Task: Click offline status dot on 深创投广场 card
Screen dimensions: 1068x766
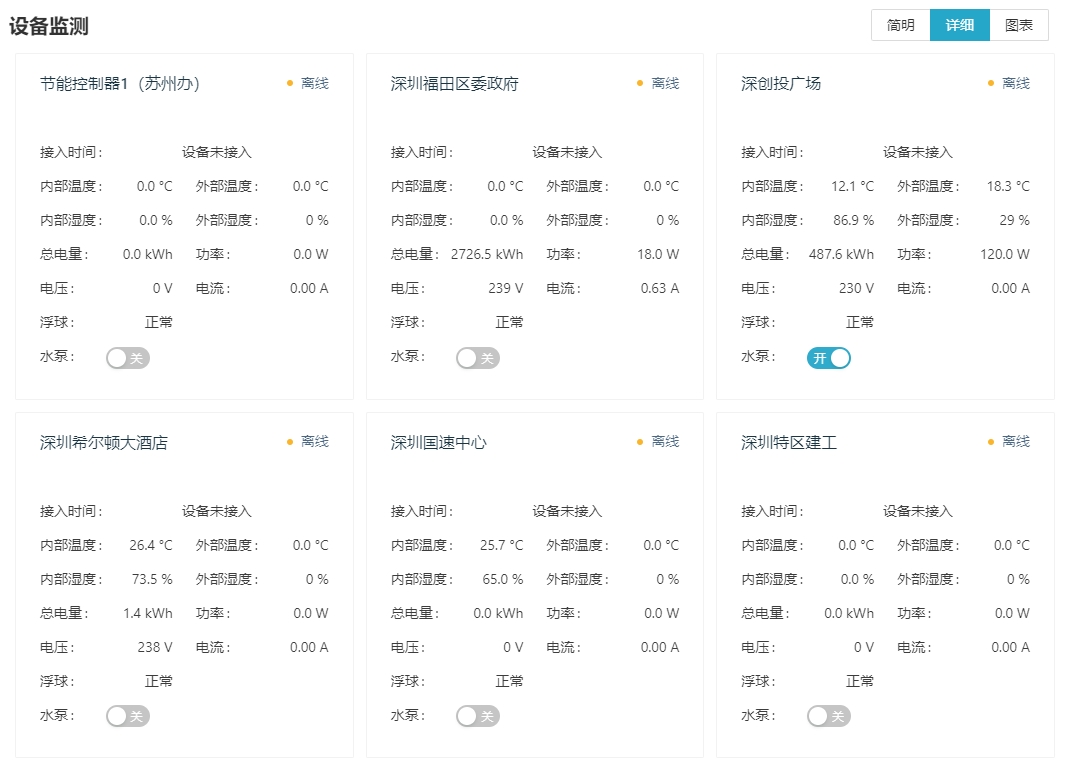Action: [x=991, y=83]
